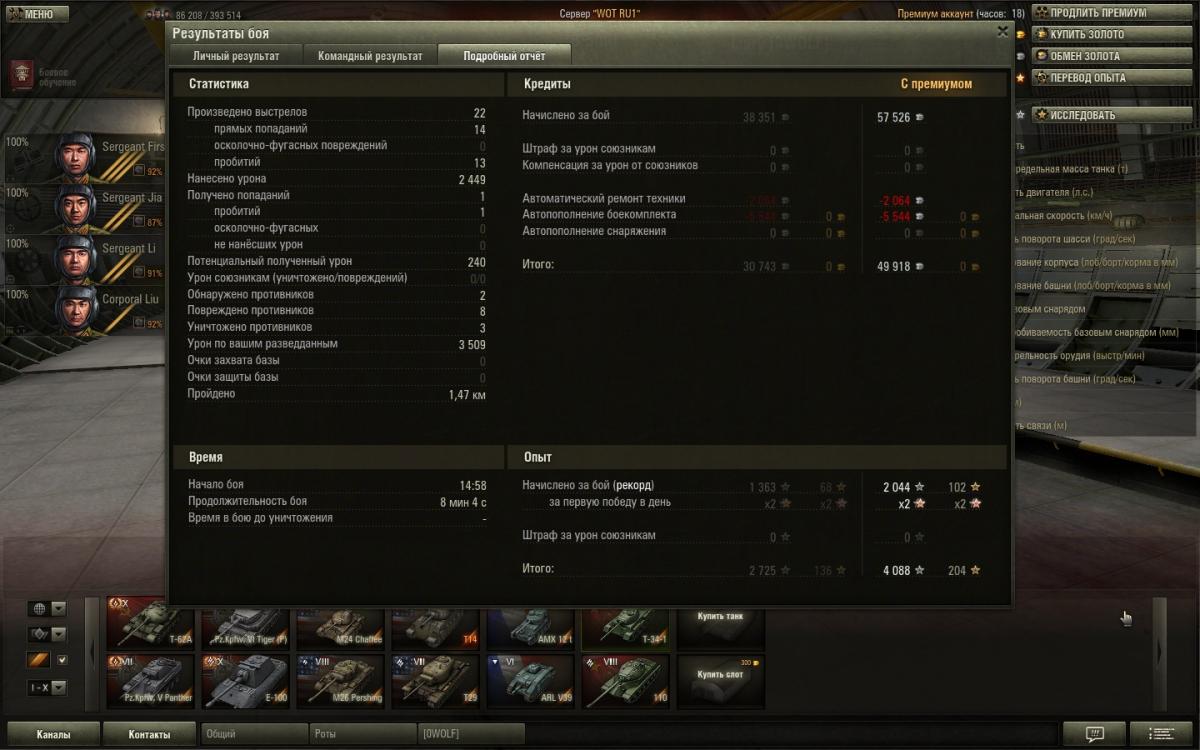Image resolution: width=1200 pixels, height=750 pixels.
Task: Open the Меню button at top left
Action: [x=37, y=14]
